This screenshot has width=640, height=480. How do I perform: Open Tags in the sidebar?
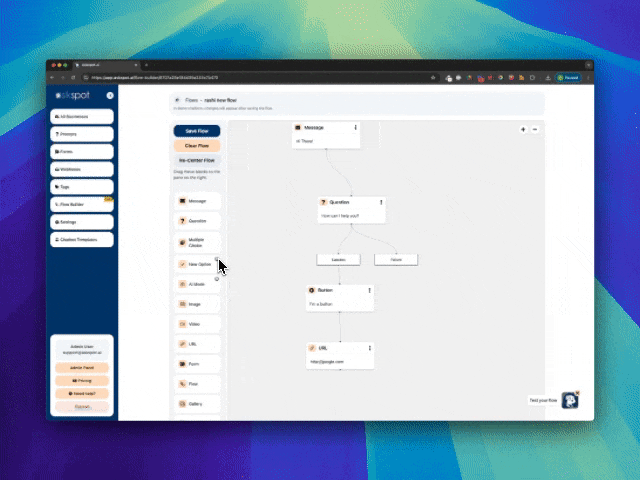(x=82, y=187)
